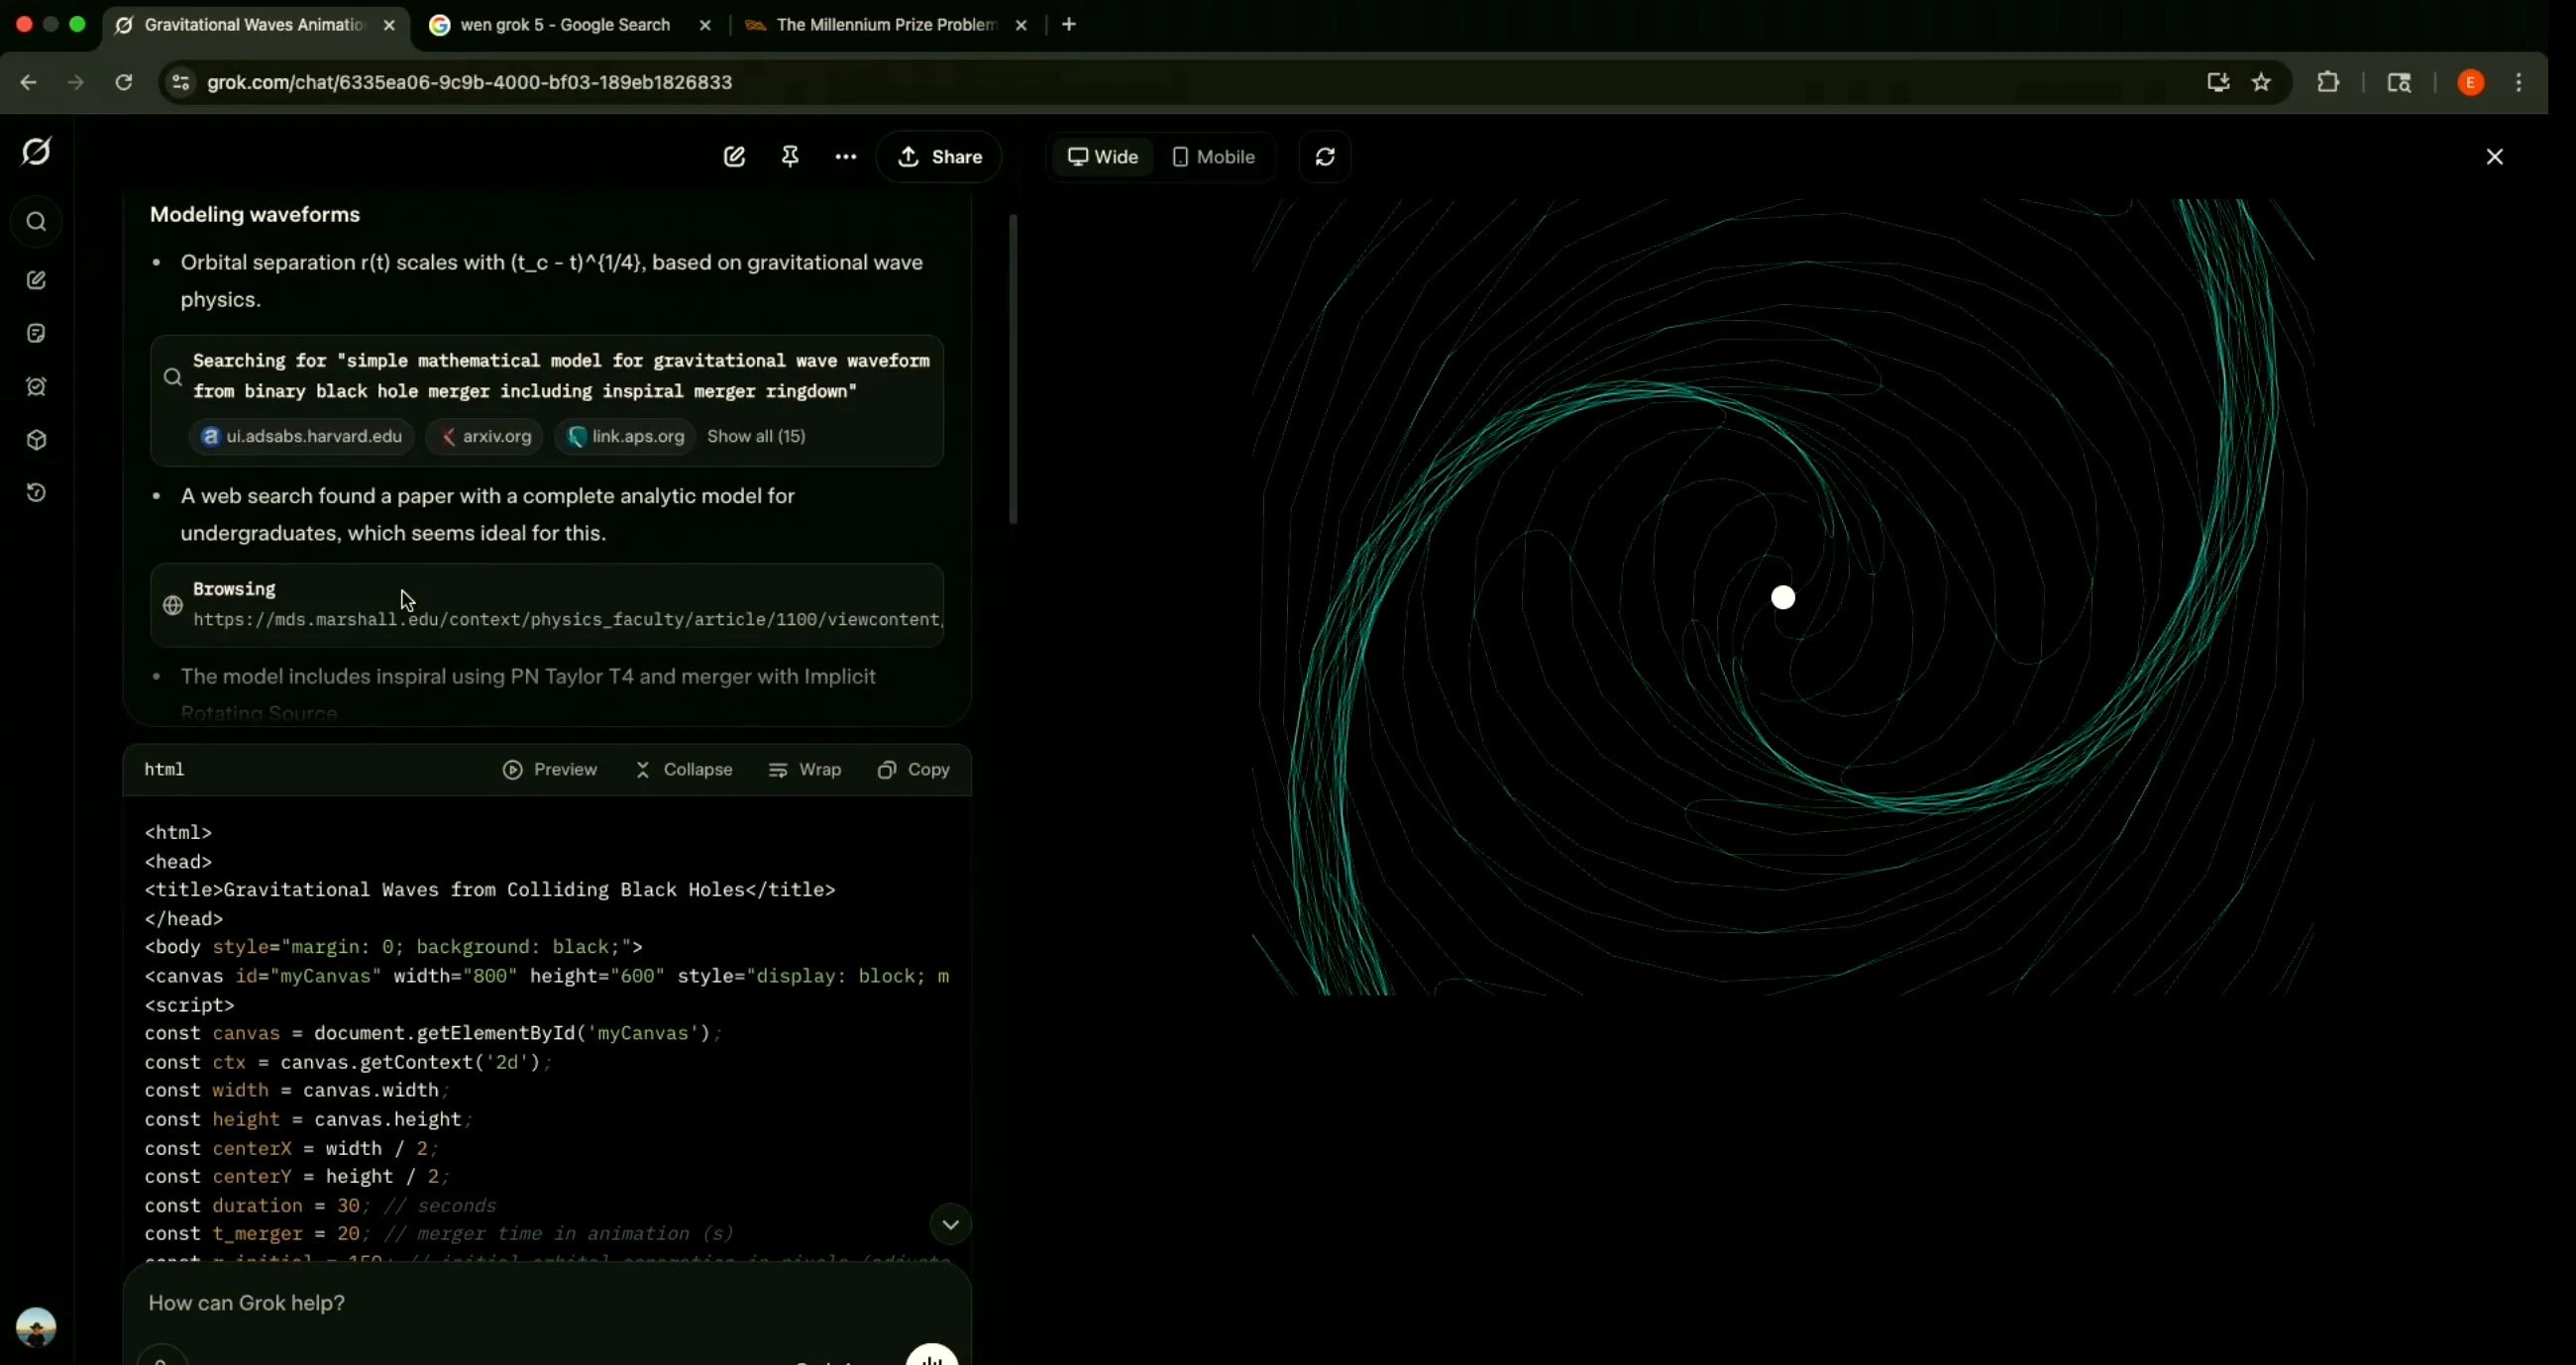This screenshot has width=2576, height=1365.
Task: Bookmark this page with star icon
Action: [x=2262, y=82]
